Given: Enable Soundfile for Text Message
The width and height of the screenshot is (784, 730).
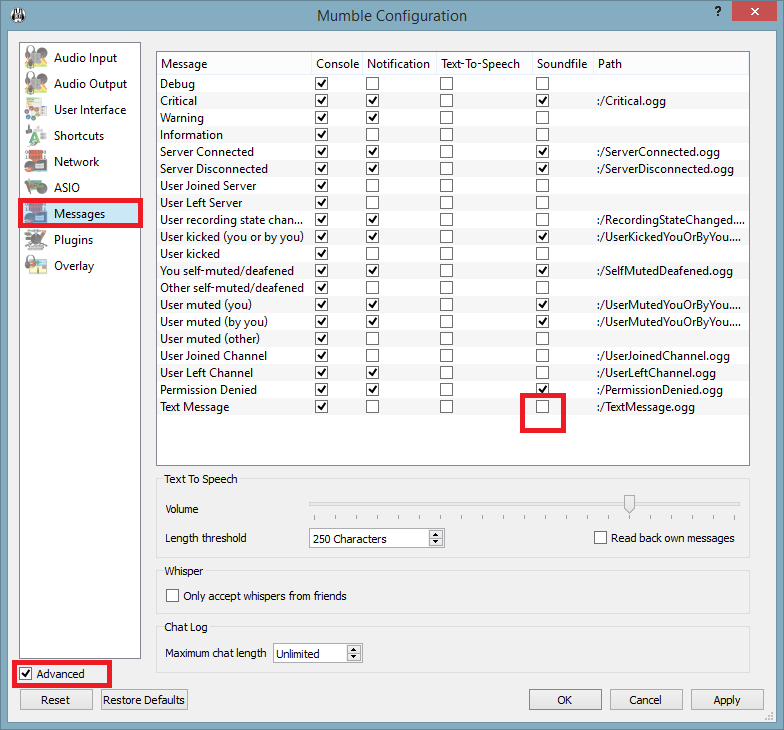Looking at the screenshot, I should tap(542, 406).
